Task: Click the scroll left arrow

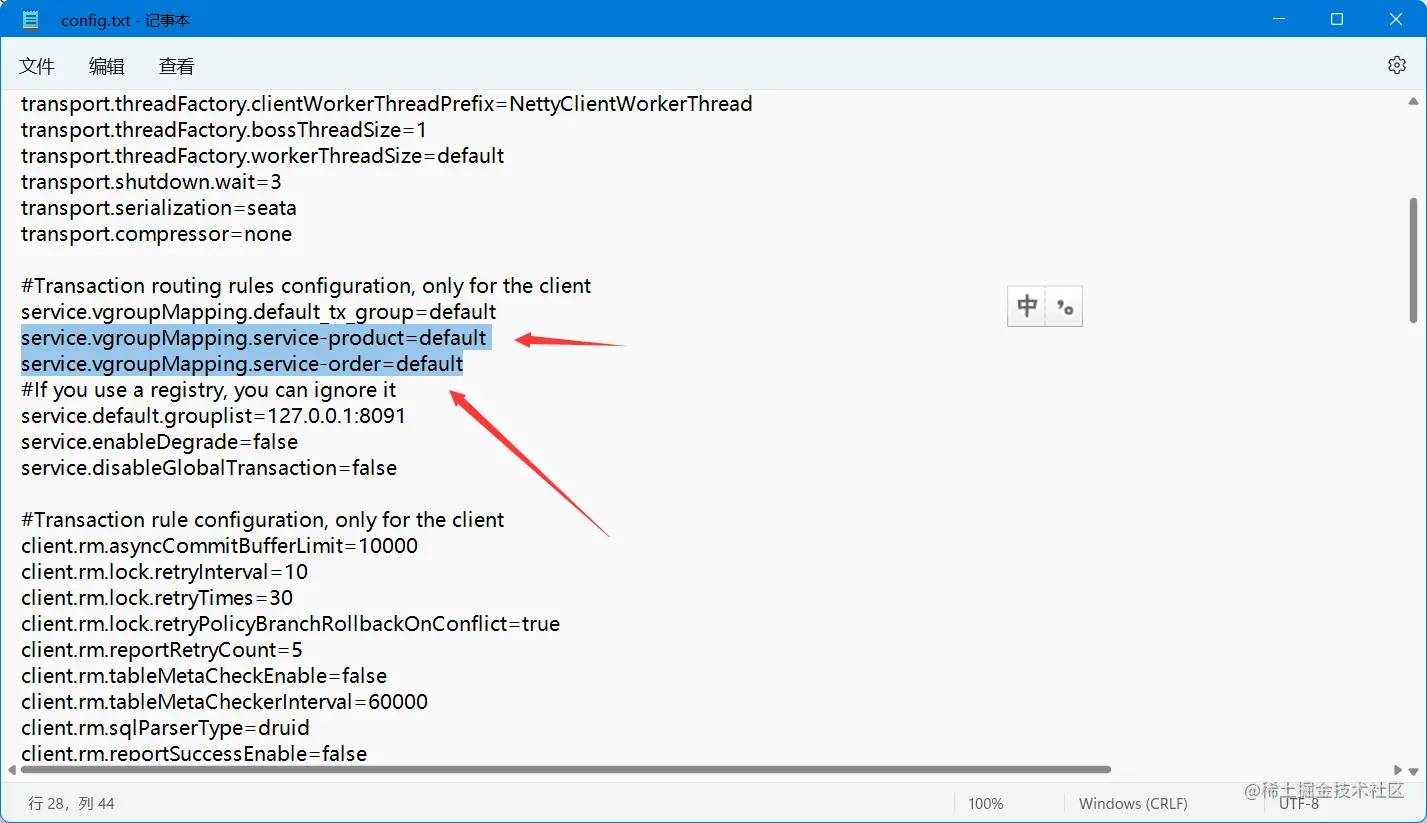Action: click(11, 770)
